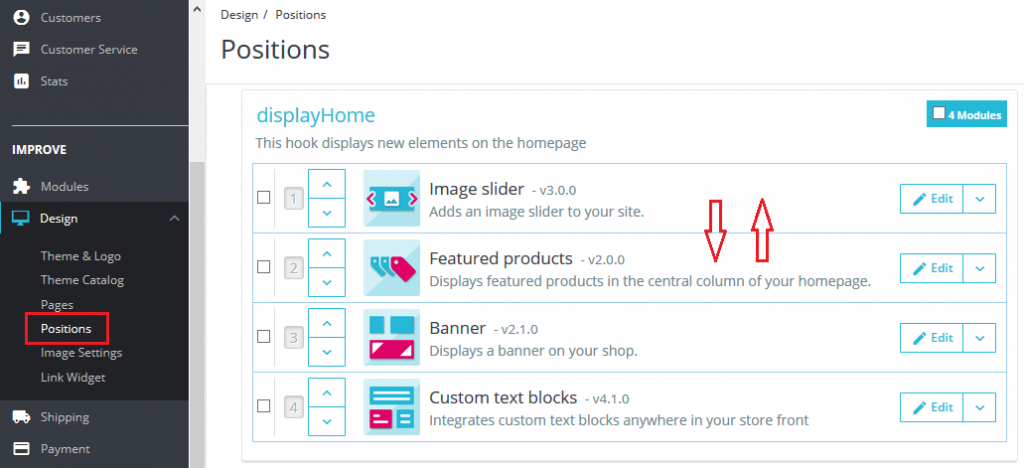Image resolution: width=1024 pixels, height=468 pixels.
Task: Go to Image Settings in Design menu
Action: [x=81, y=353]
